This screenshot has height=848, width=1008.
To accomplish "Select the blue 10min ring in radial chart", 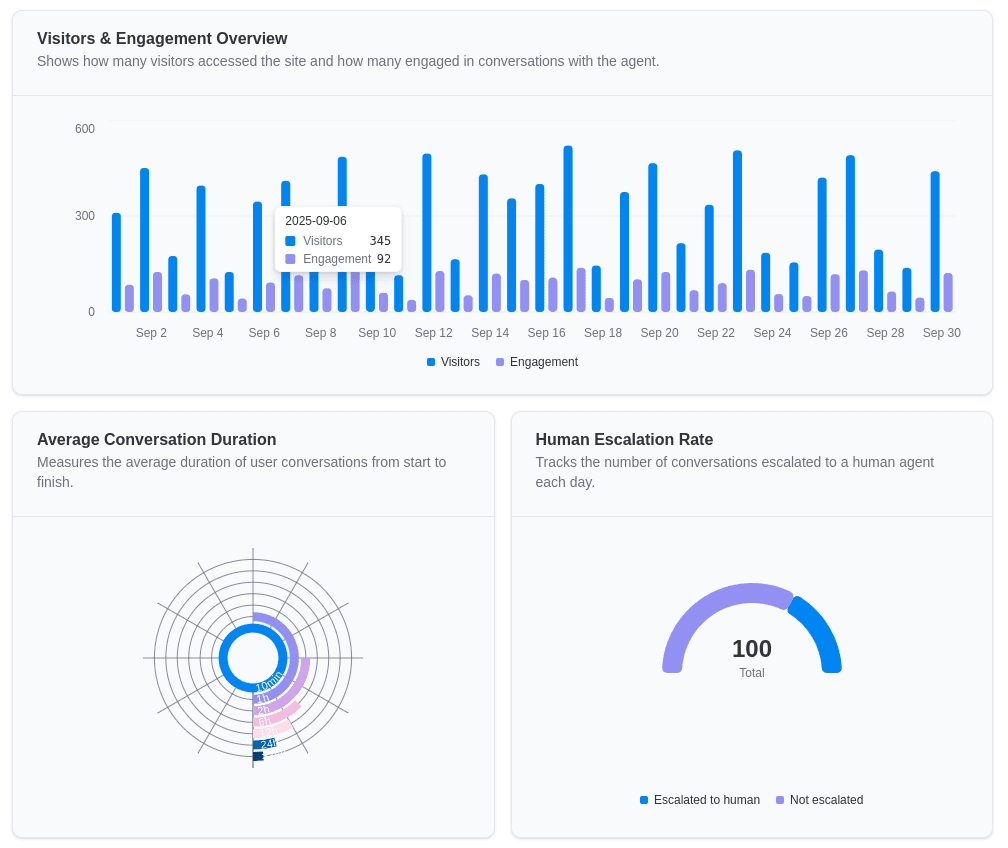I will pyautogui.click(x=223, y=658).
